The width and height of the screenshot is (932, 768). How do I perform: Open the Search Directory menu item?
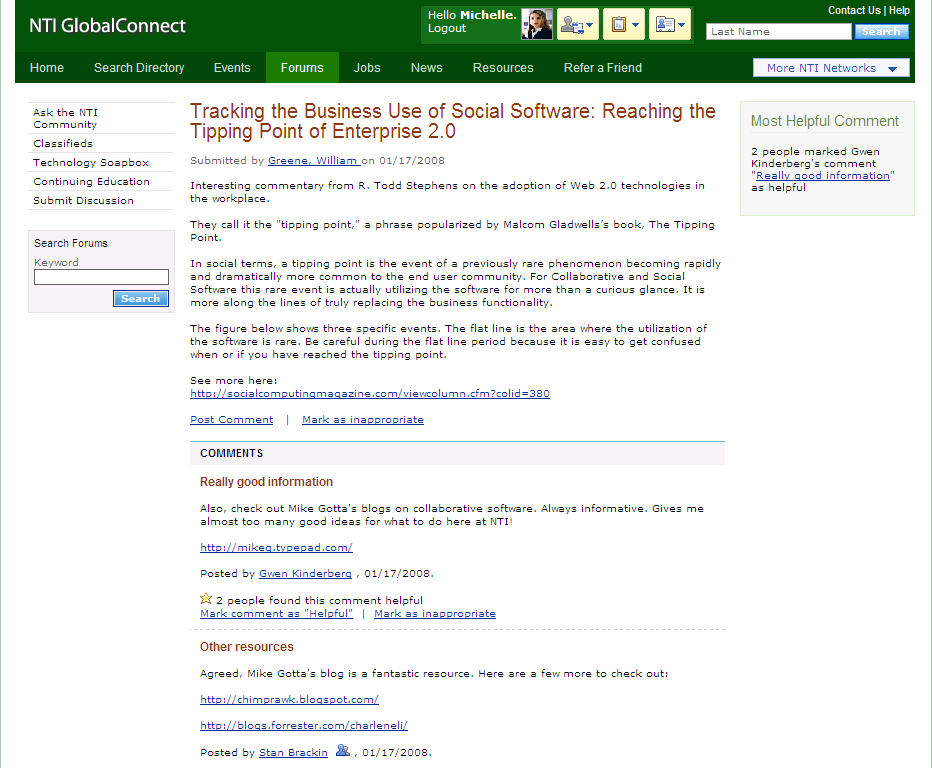click(x=139, y=68)
